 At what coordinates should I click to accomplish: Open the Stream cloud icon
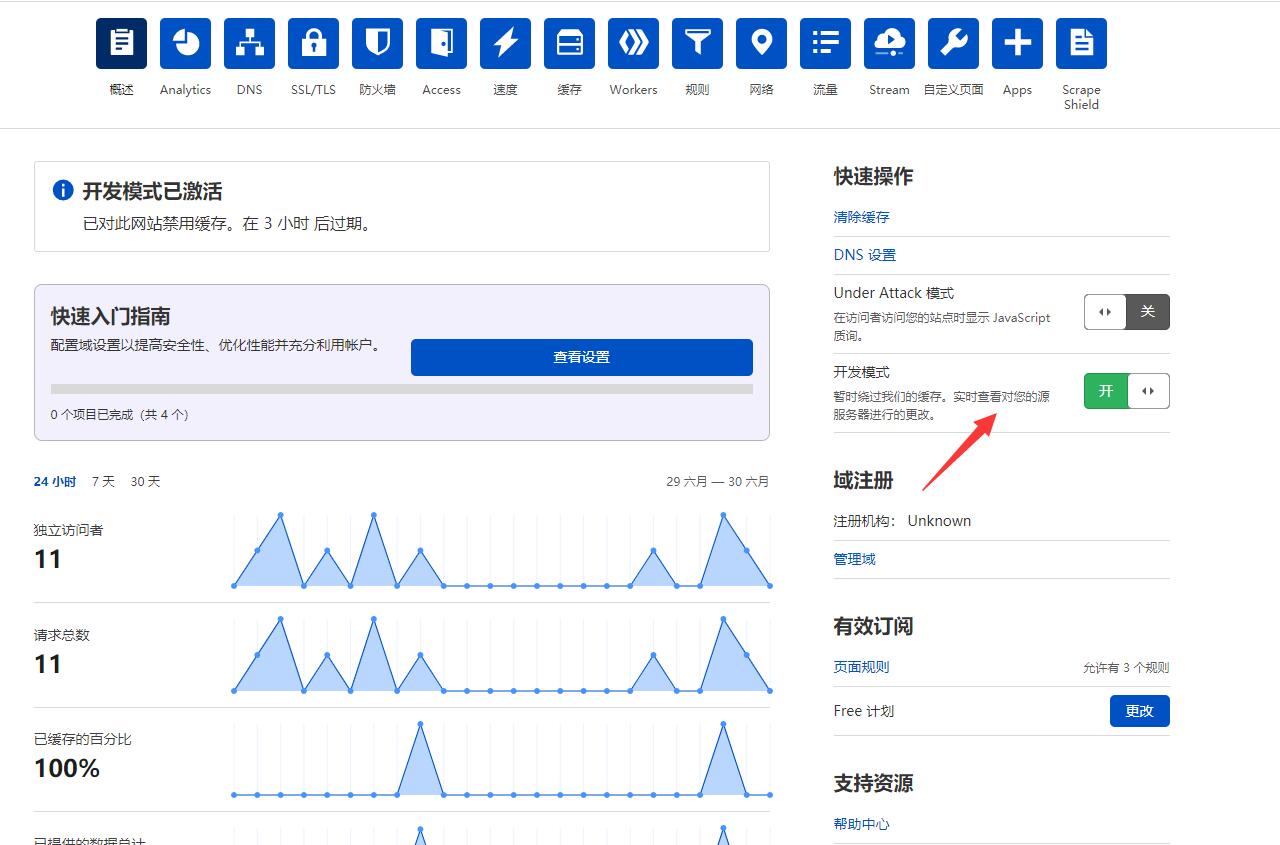pyautogui.click(x=889, y=44)
